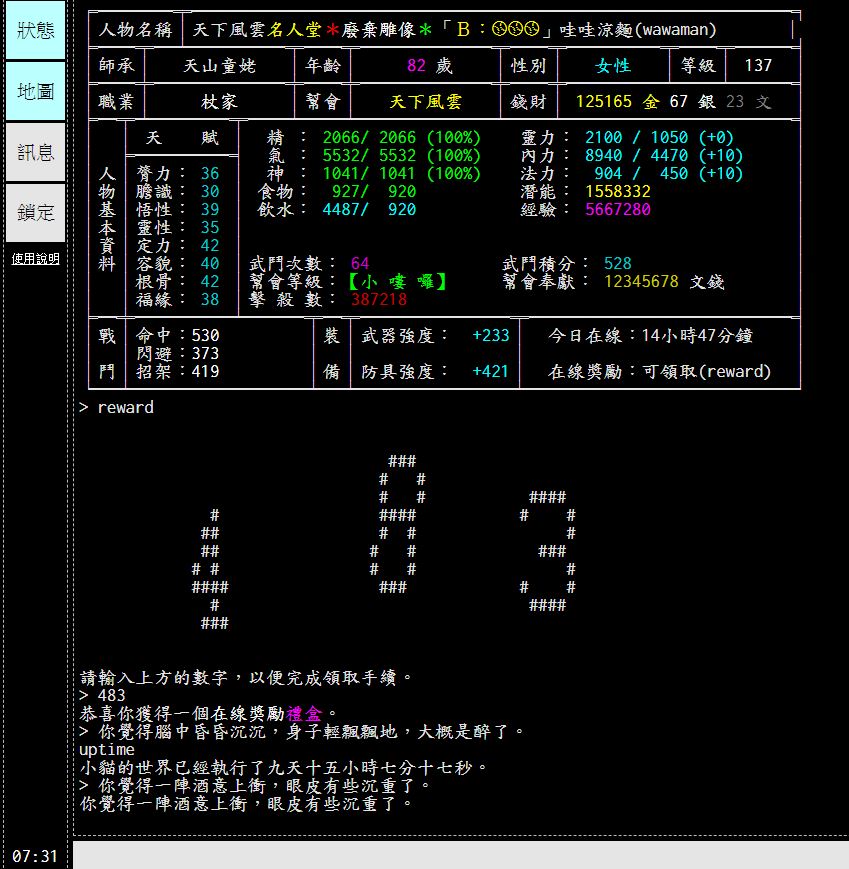This screenshot has height=869, width=849.
Task: Select the guild contribution 12345678
Action: click(x=641, y=282)
